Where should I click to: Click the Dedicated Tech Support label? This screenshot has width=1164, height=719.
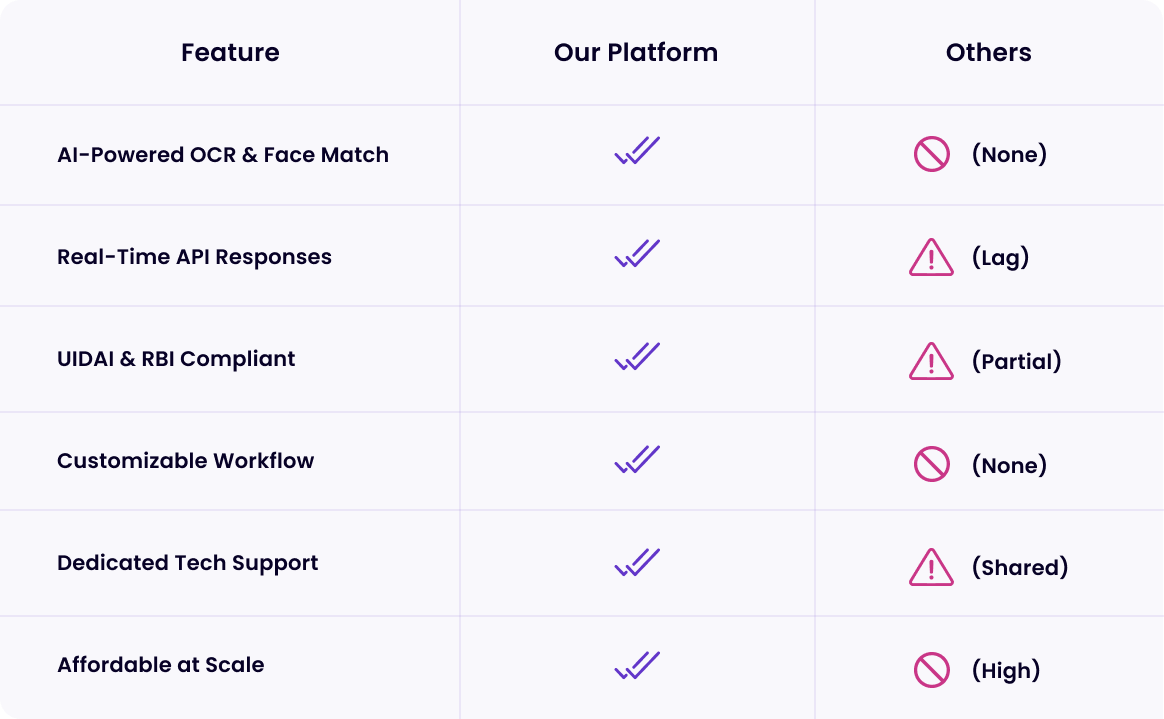188,563
